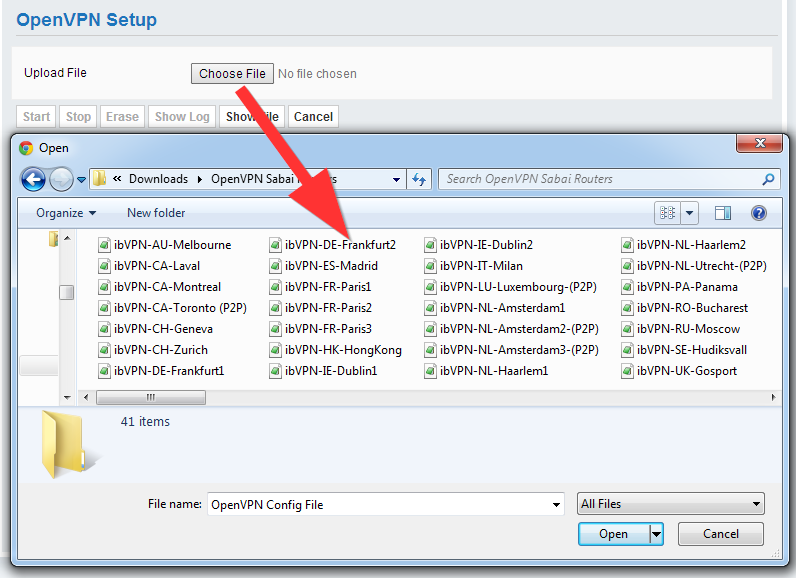The height and width of the screenshot is (578, 796).
Task: Click the Open button
Action: 614,534
